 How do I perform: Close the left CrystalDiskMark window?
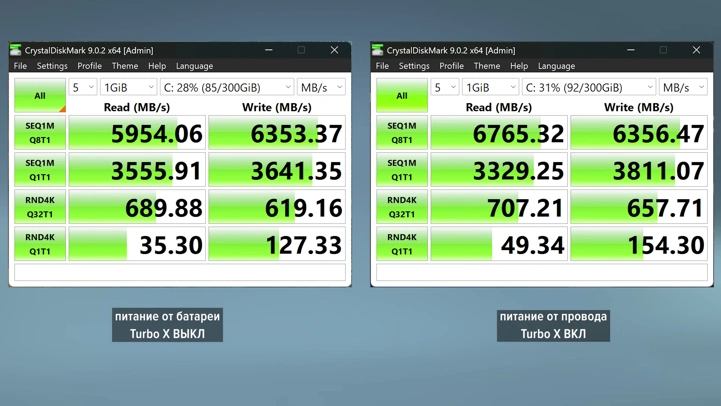point(334,50)
